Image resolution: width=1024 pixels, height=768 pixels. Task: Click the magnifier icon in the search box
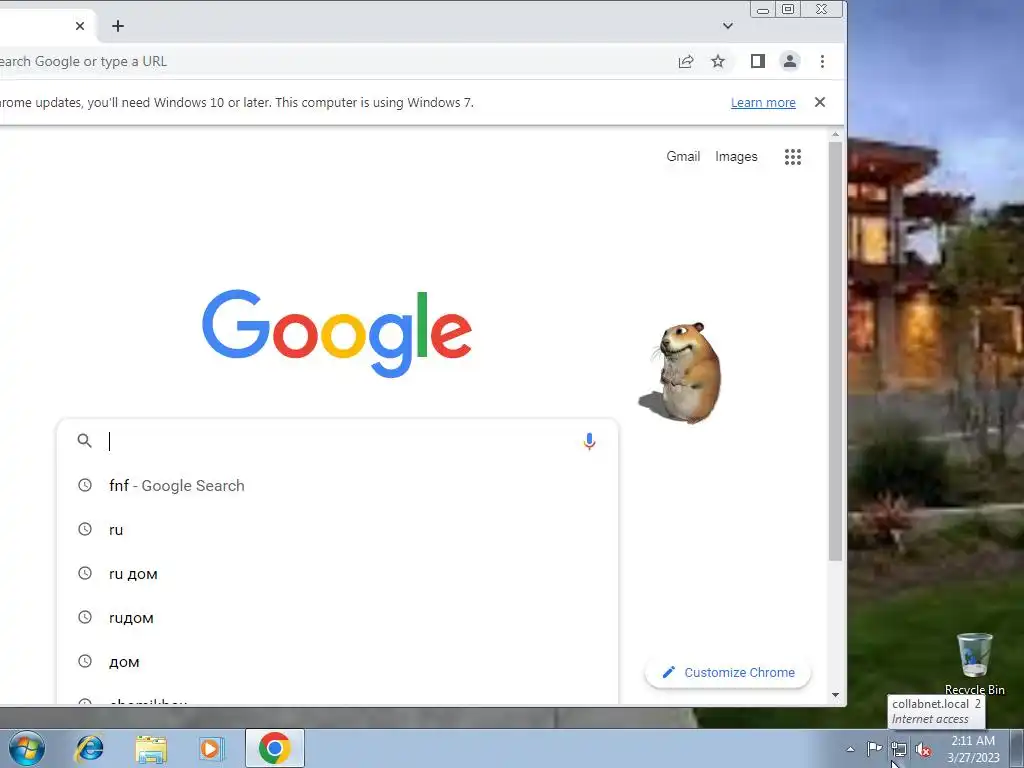[84, 441]
